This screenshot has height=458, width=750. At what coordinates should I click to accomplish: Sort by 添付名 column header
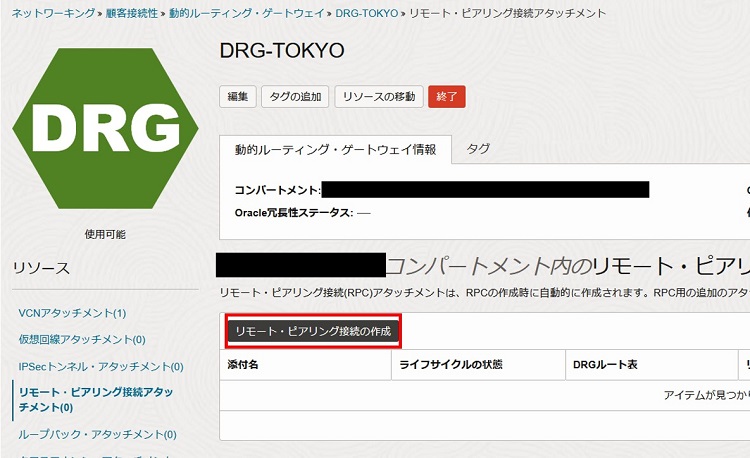244,366
